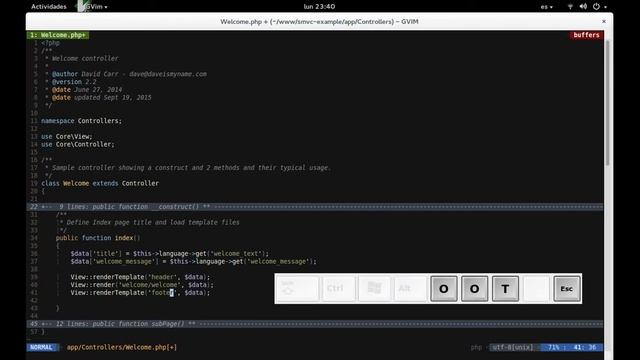Click the class Welcome extends Controller line
The image size is (640, 360).
tap(100, 183)
